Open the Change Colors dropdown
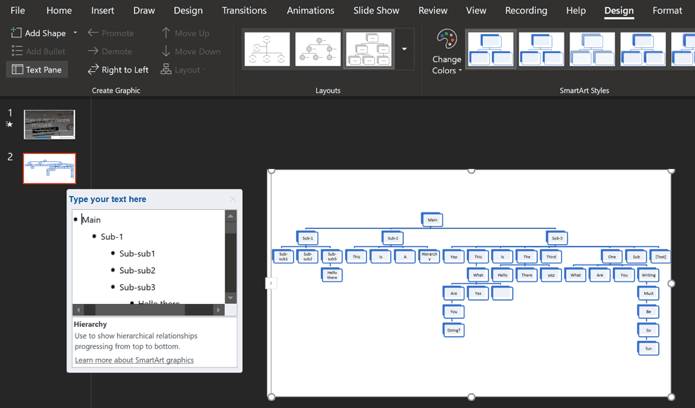This screenshot has height=408, width=695. point(447,52)
